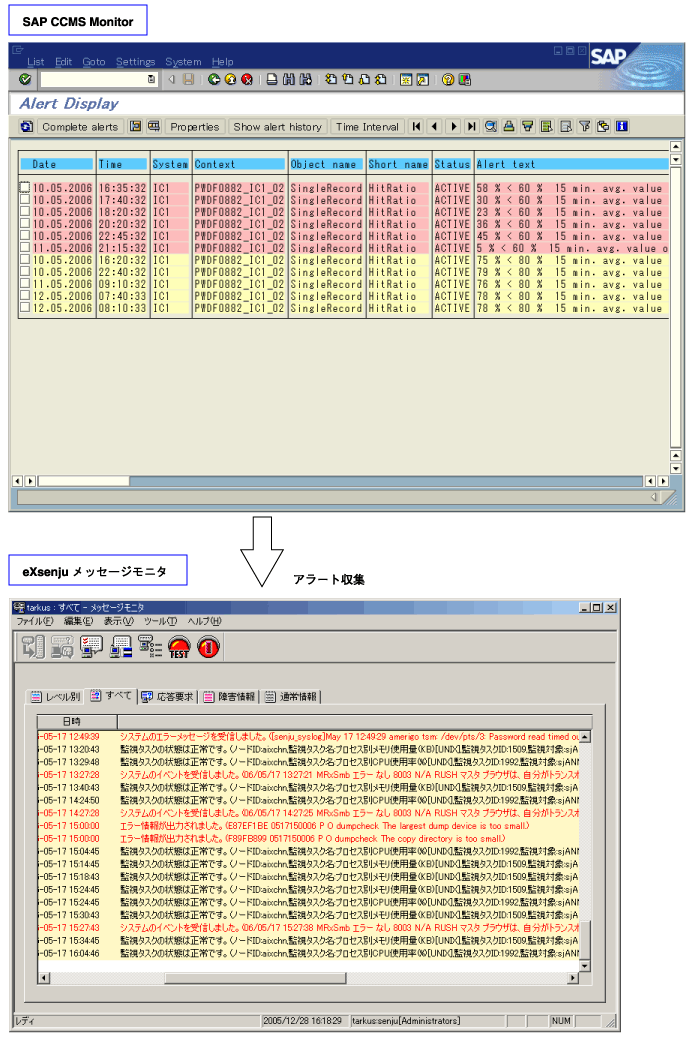
Task: Click the yellow Exit icon in SAP toolbar
Action: pos(230,80)
